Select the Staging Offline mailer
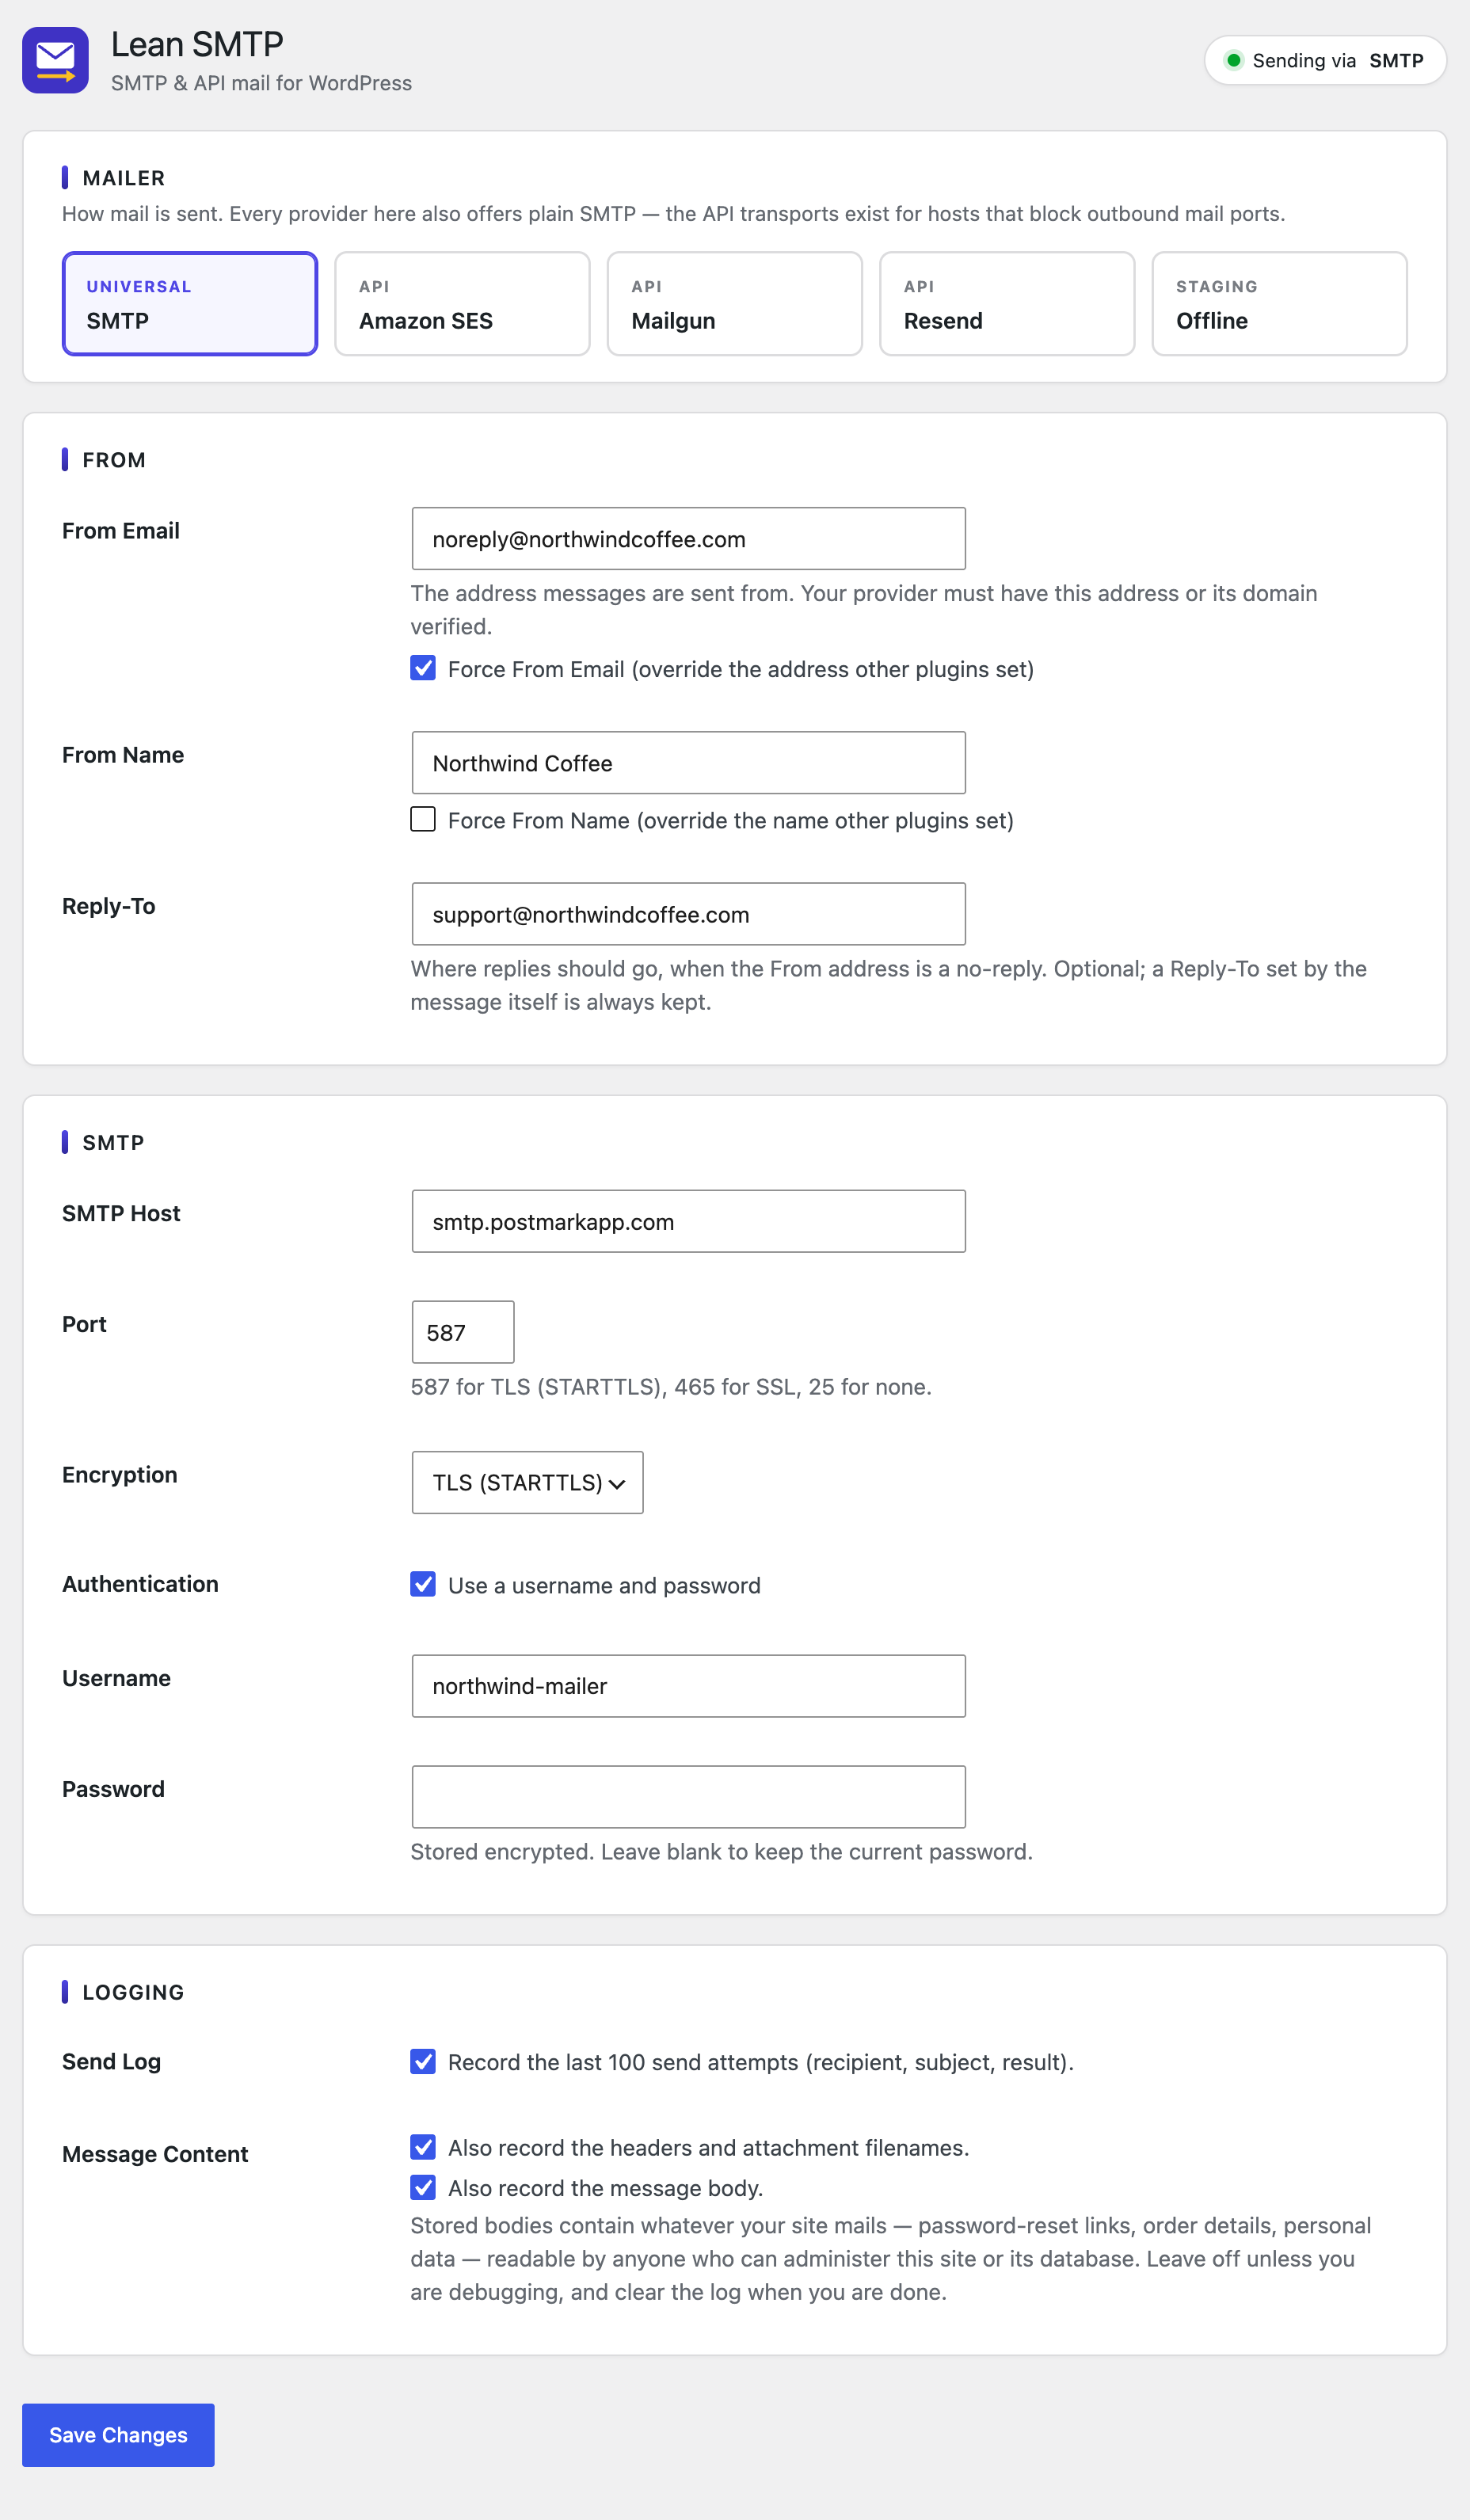Image resolution: width=1470 pixels, height=2520 pixels. (1279, 303)
